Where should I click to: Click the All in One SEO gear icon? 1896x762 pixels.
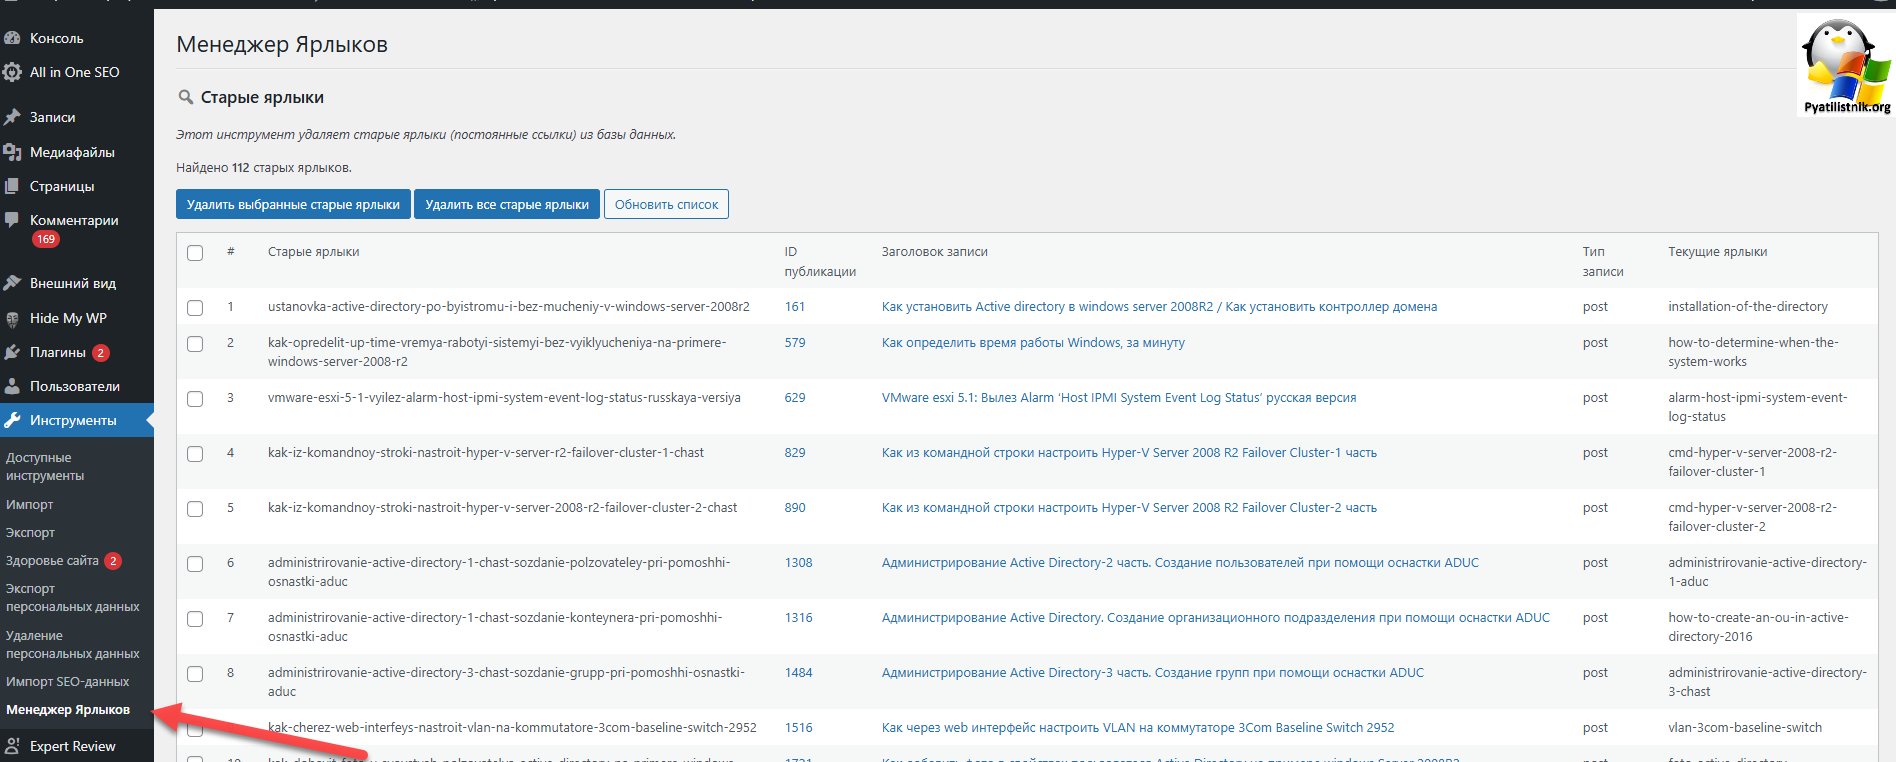(x=12, y=72)
